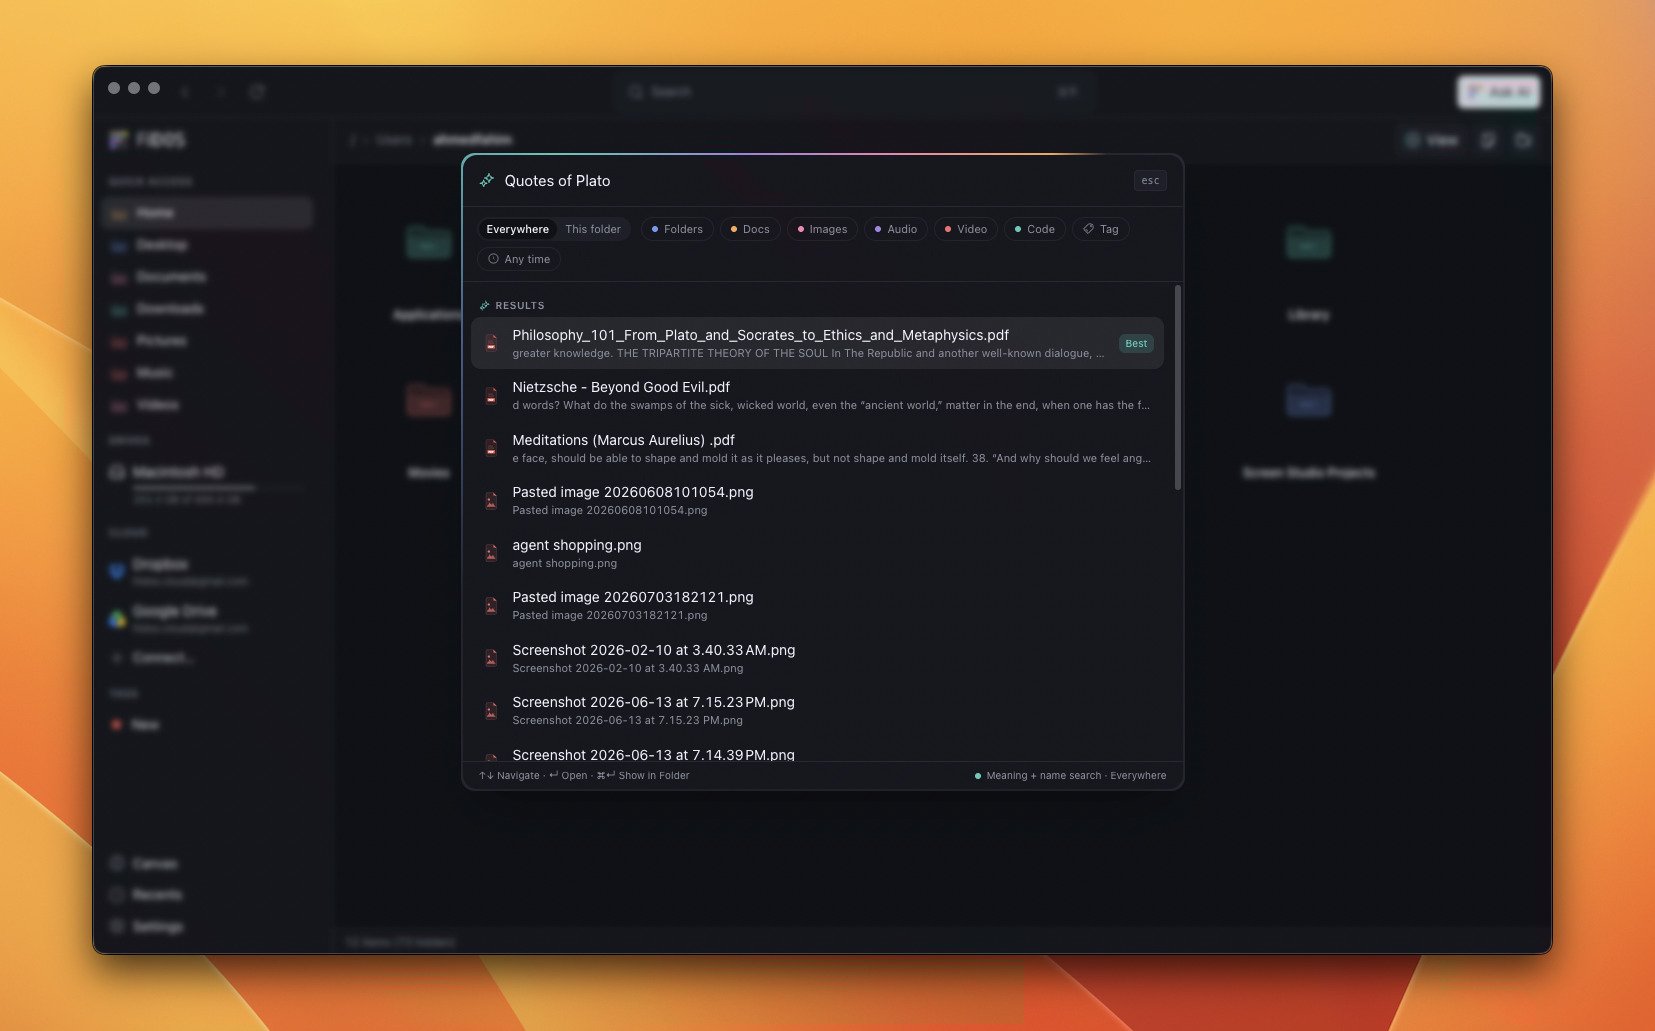The image size is (1655, 1031).
Task: Click the back arrow in the FidOS toolbar
Action: point(186,92)
